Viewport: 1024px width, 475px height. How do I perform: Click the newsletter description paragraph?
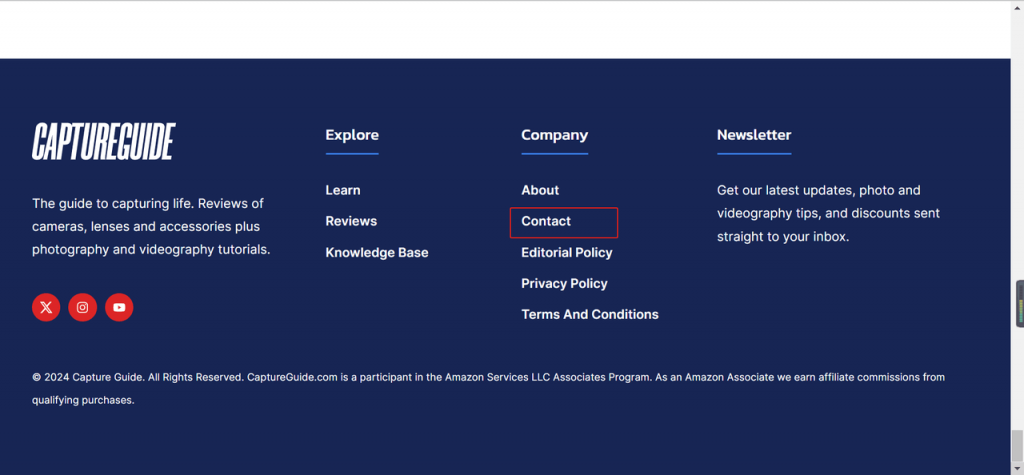pos(828,214)
